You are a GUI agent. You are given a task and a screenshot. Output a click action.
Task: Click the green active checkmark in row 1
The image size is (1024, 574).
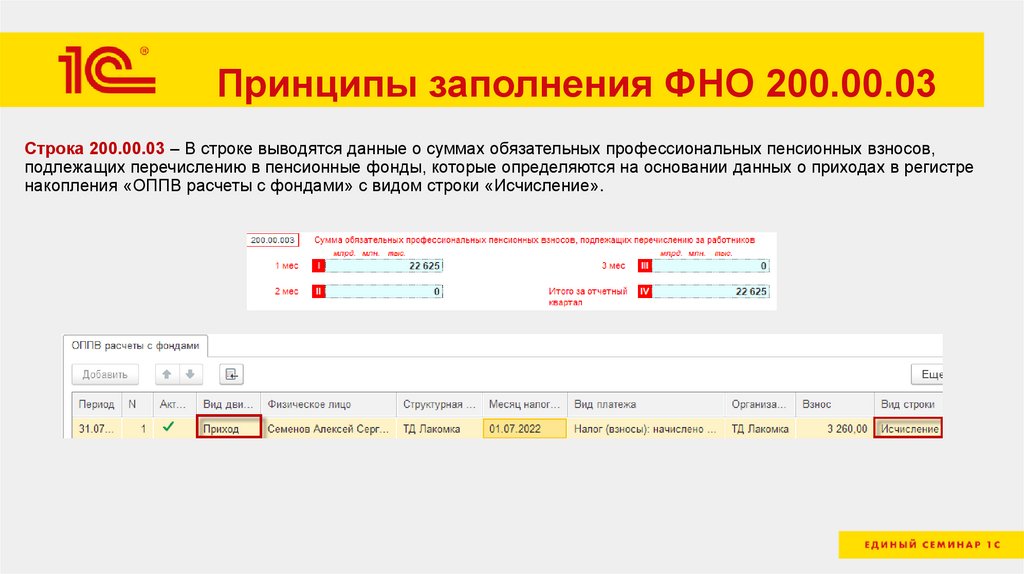pos(168,427)
